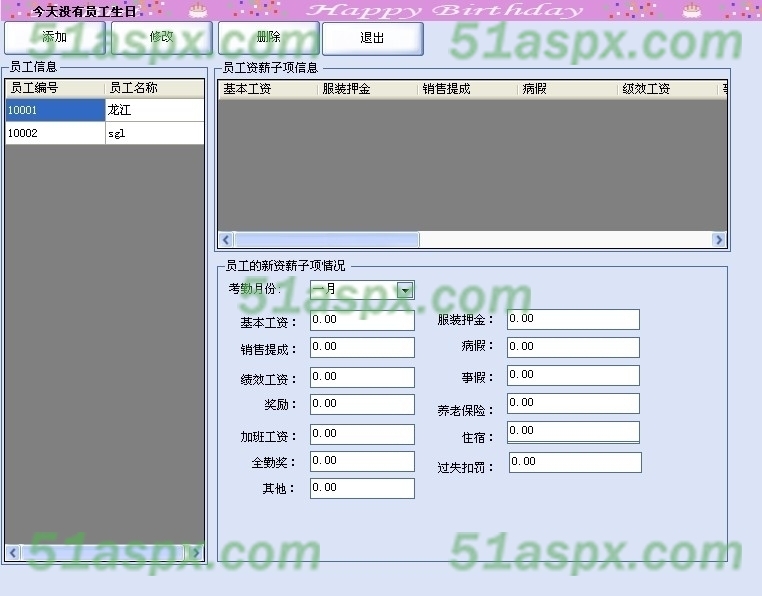Focus the 养老保险 input field

[573, 403]
